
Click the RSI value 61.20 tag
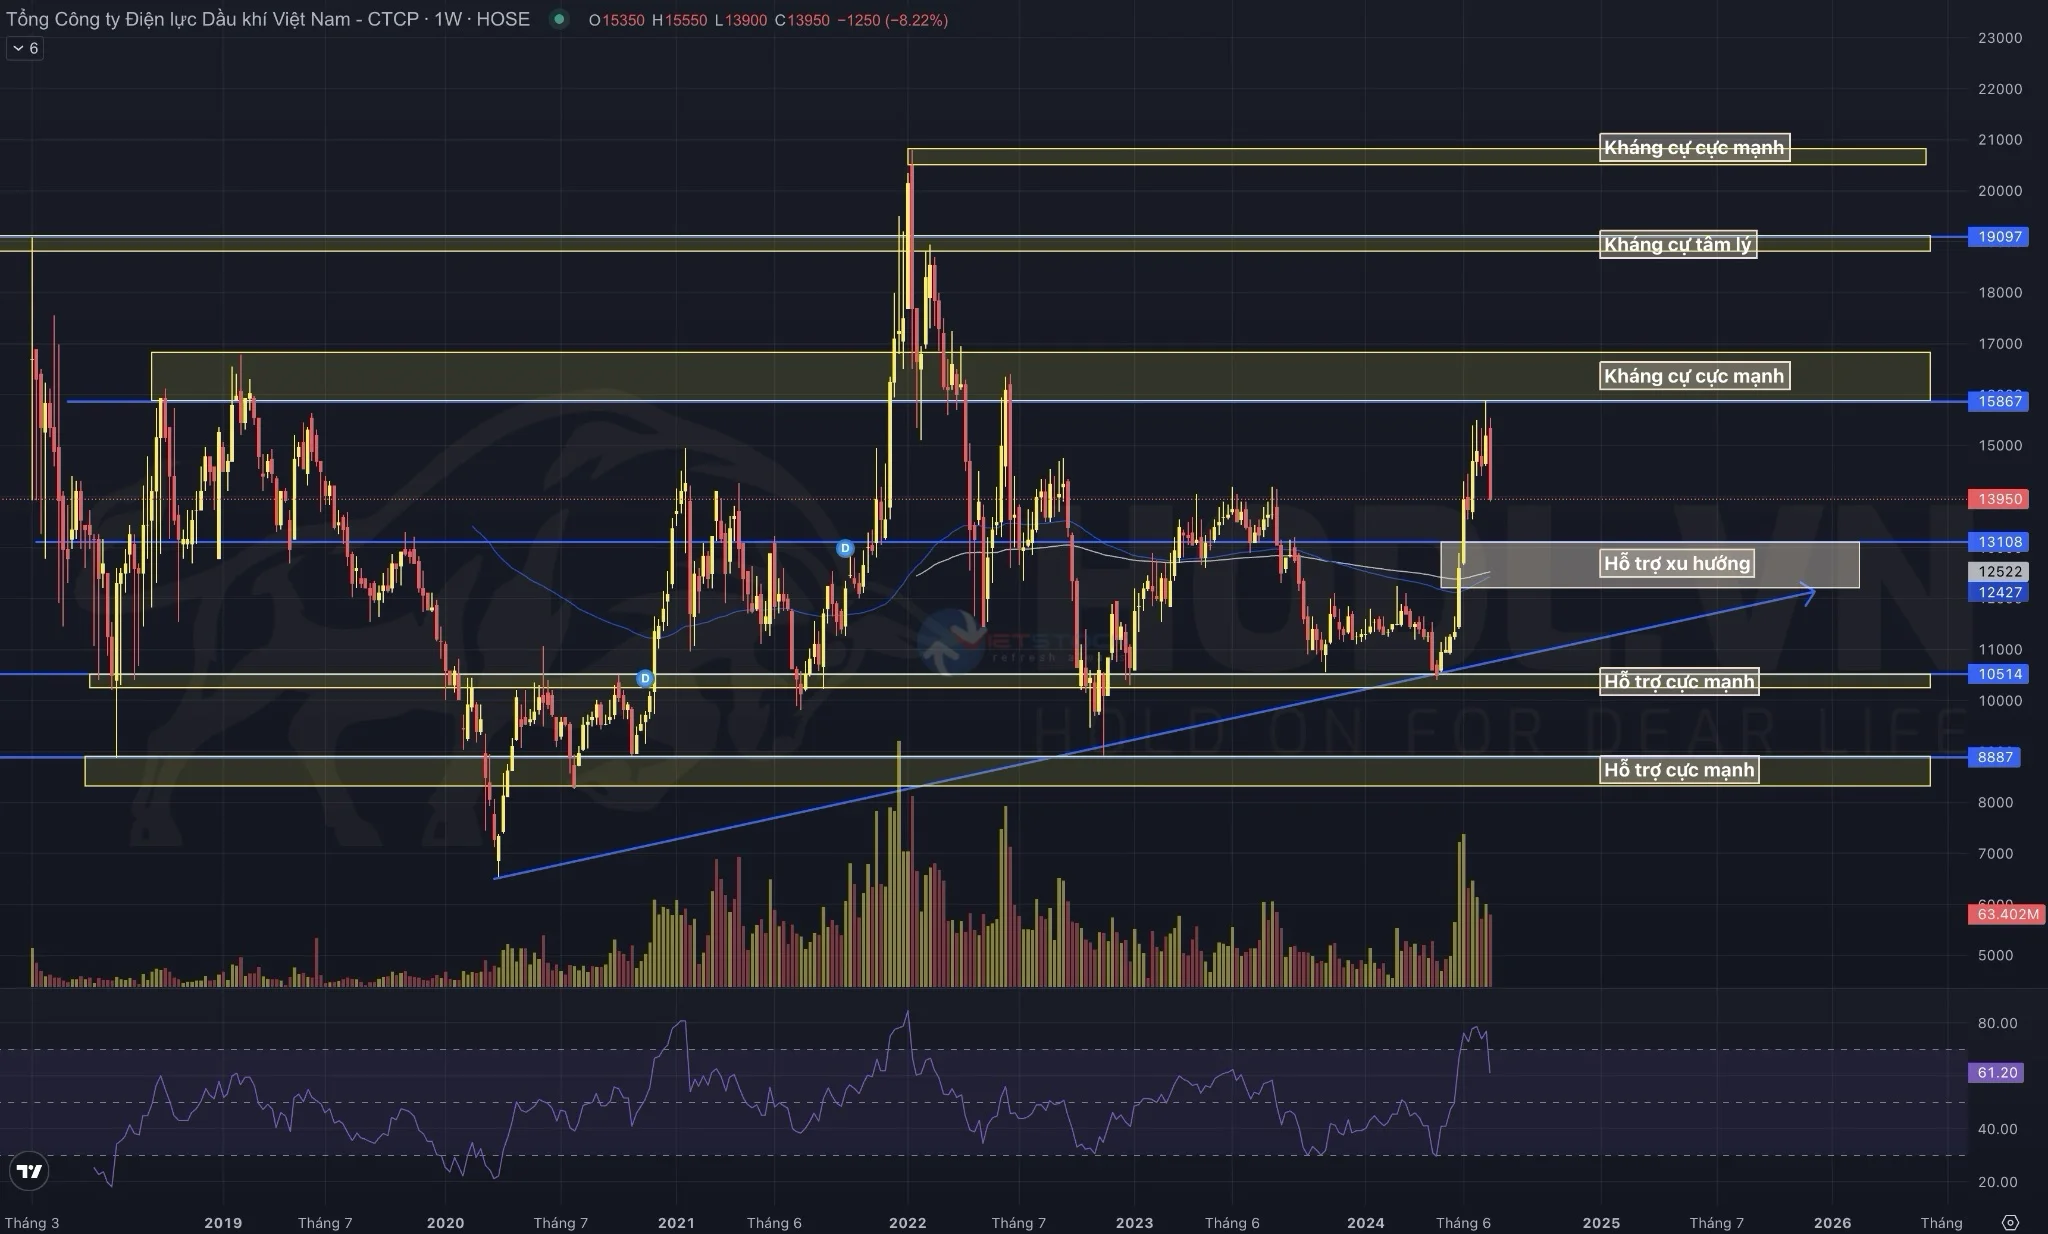(1997, 1072)
